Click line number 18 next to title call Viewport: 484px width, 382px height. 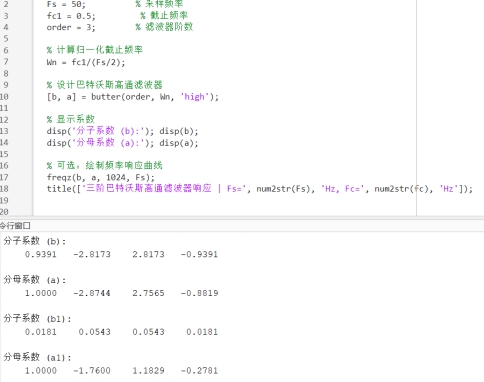coord(4,189)
